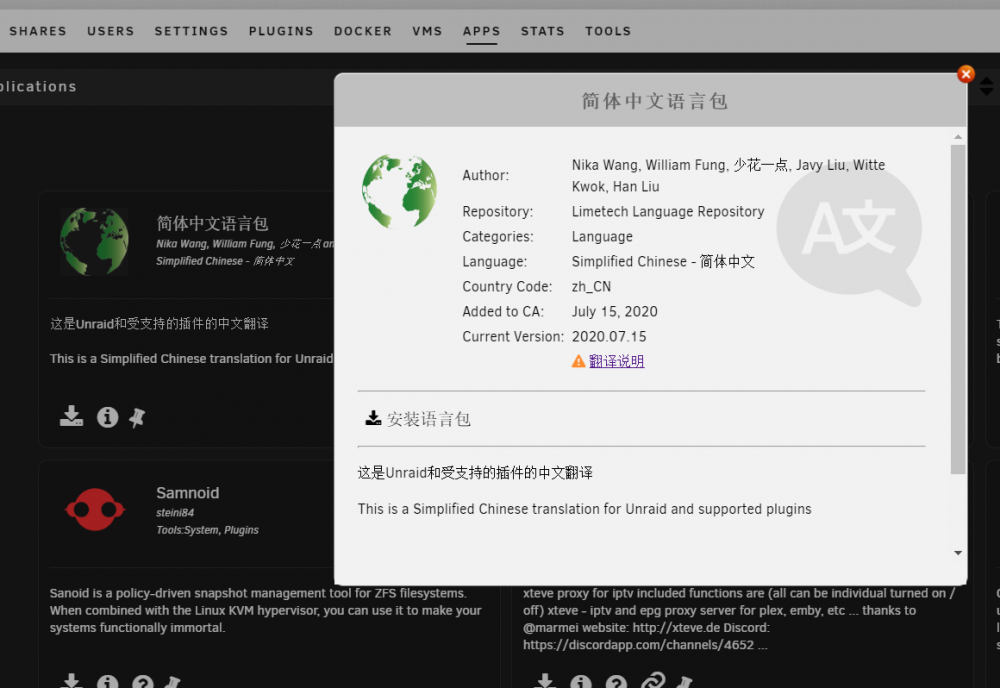This screenshot has width=1000, height=688.
Task: Open the 翻译说明 link
Action: tap(616, 361)
